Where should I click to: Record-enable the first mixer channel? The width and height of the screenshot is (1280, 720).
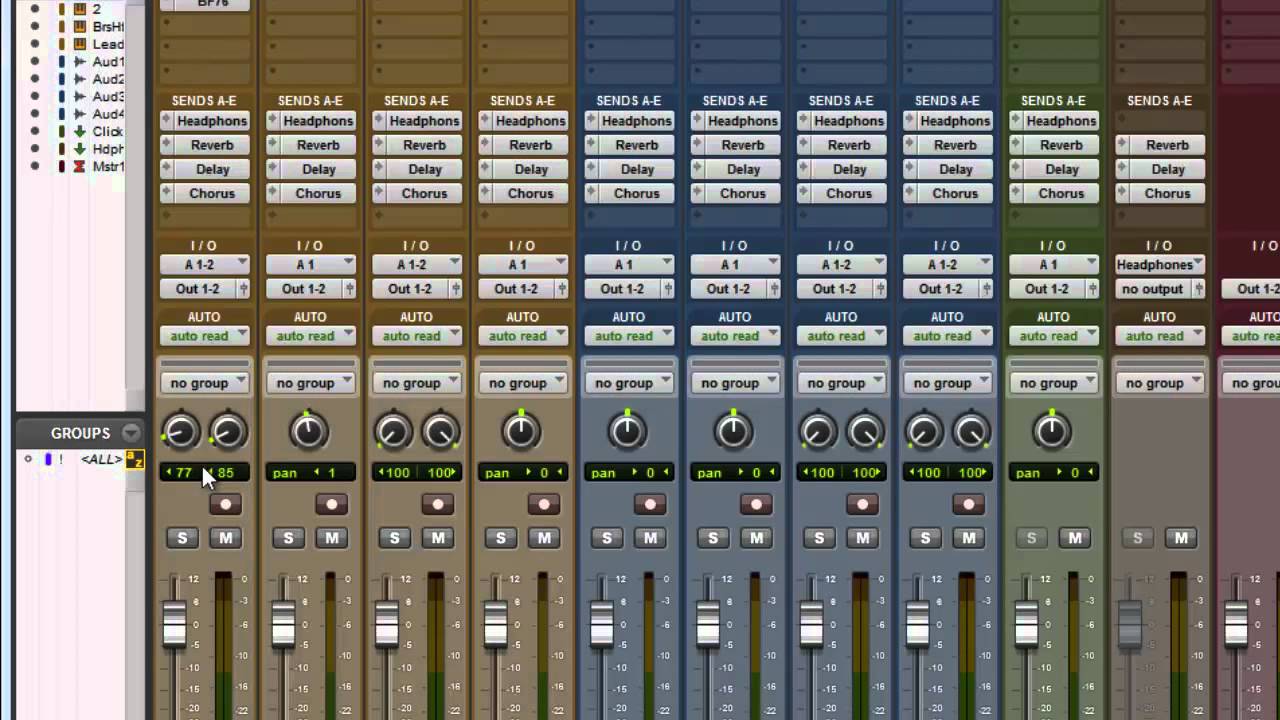coord(226,505)
